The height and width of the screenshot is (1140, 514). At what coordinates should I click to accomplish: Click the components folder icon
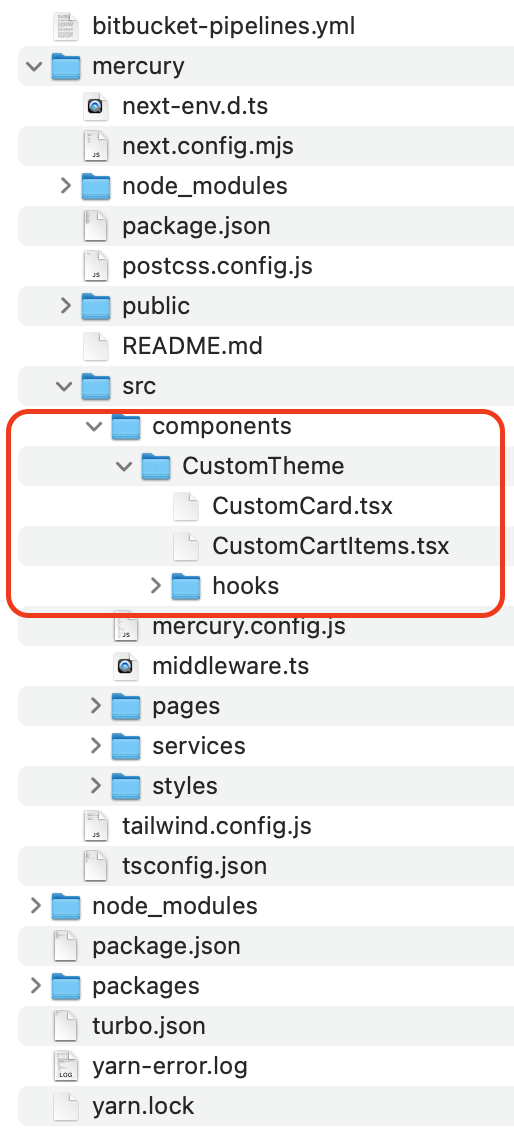(x=125, y=426)
